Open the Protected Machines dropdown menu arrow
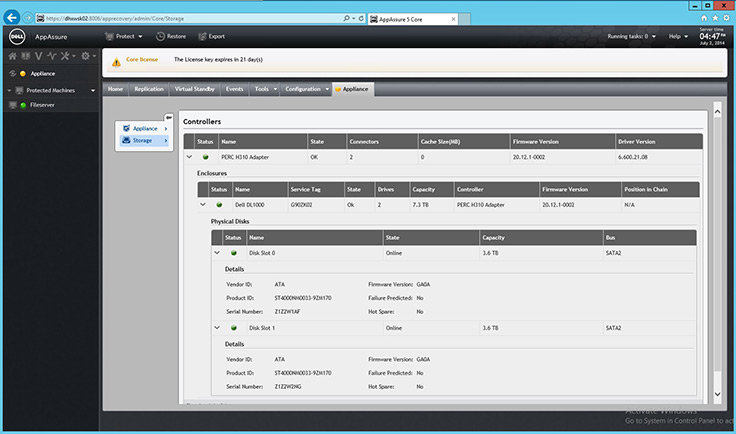Image resolution: width=736 pixels, height=434 pixels. (93, 91)
